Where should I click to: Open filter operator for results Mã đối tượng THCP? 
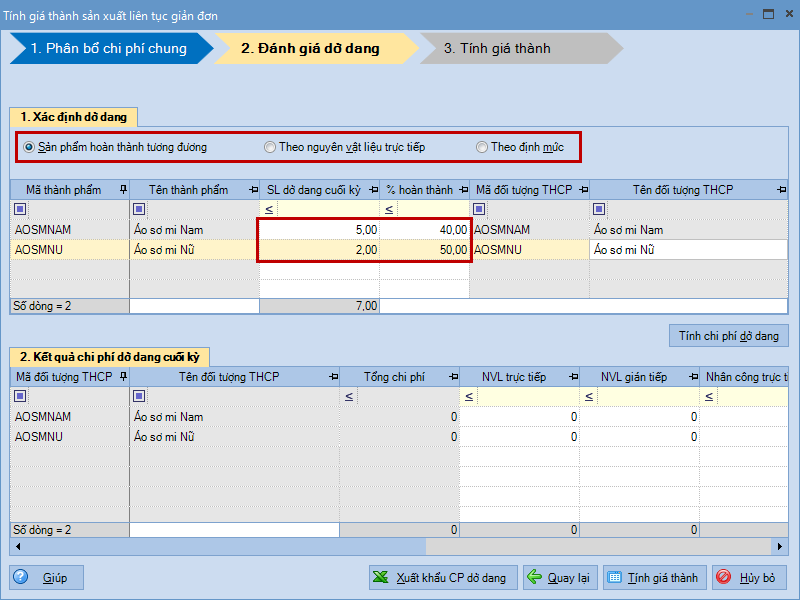click(20, 395)
